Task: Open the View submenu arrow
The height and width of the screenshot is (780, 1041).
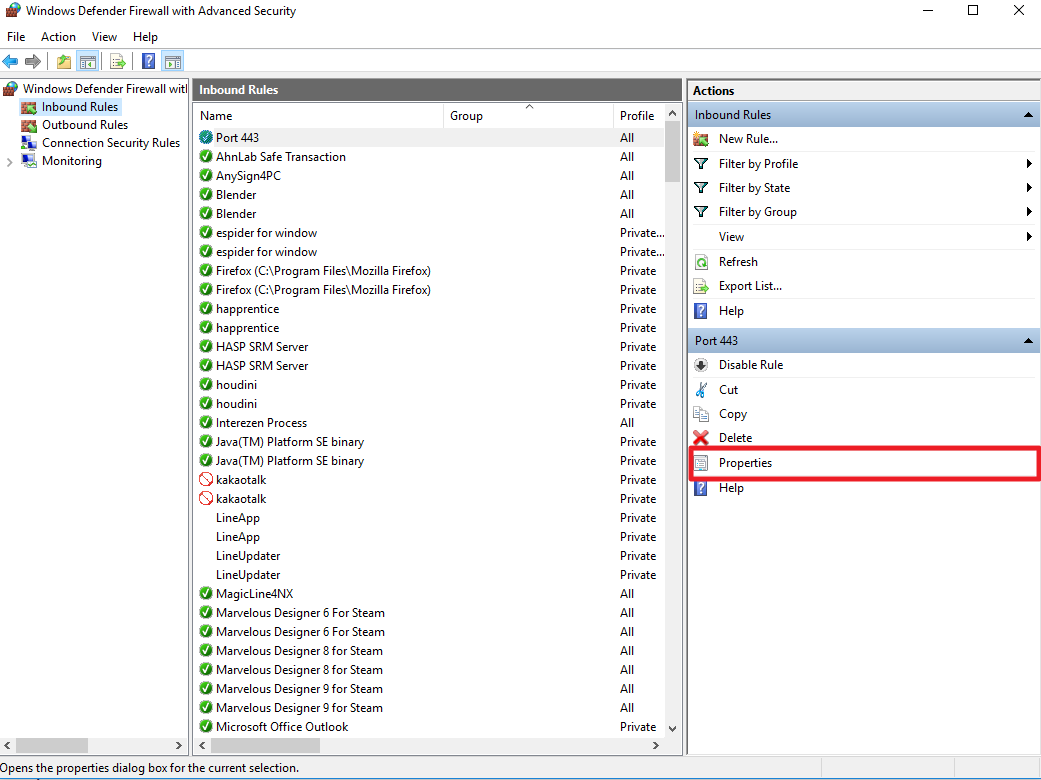Action: (1028, 236)
